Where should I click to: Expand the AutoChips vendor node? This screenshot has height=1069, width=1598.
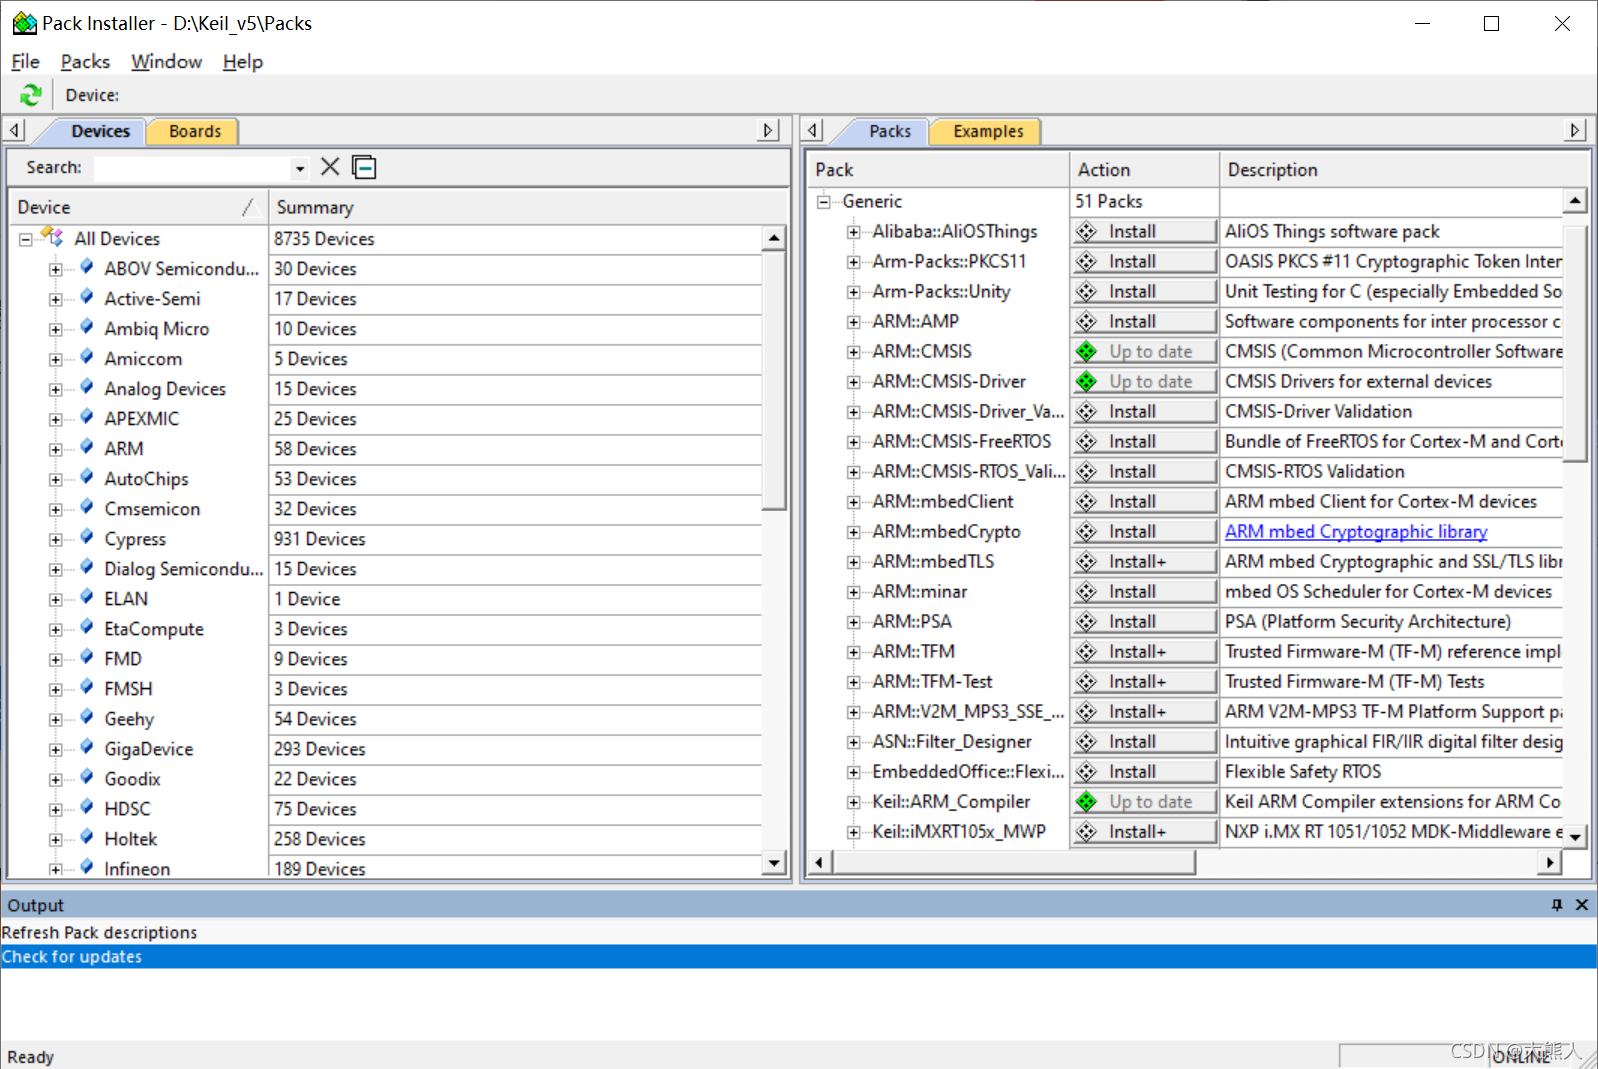(x=56, y=479)
